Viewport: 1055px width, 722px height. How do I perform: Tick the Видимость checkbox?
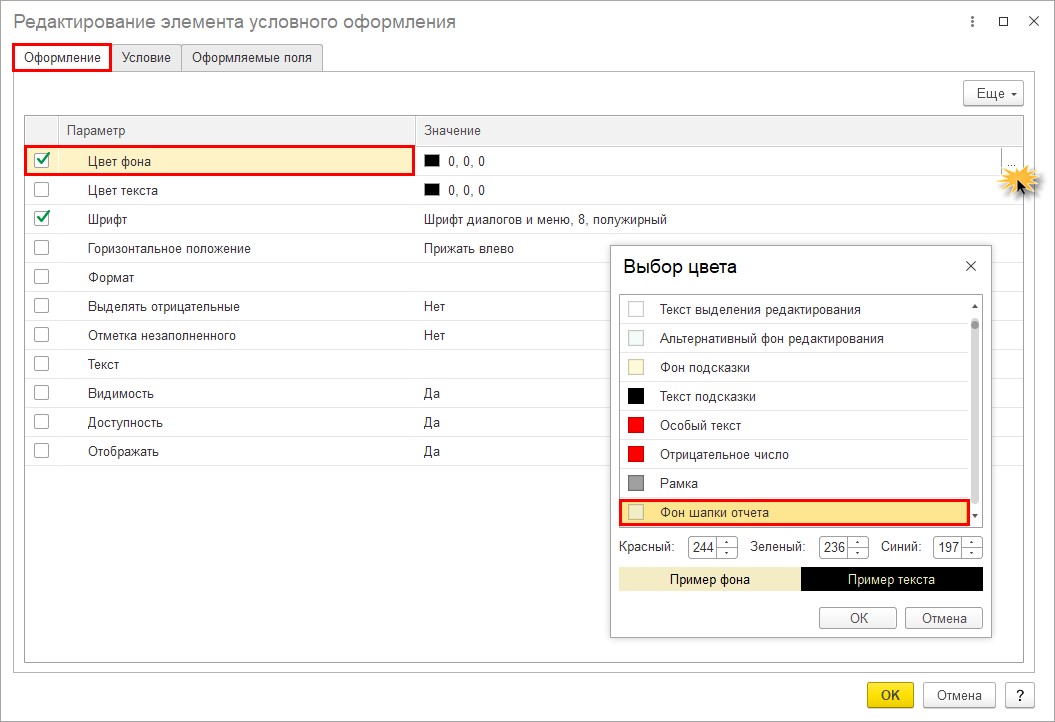tap(42, 393)
